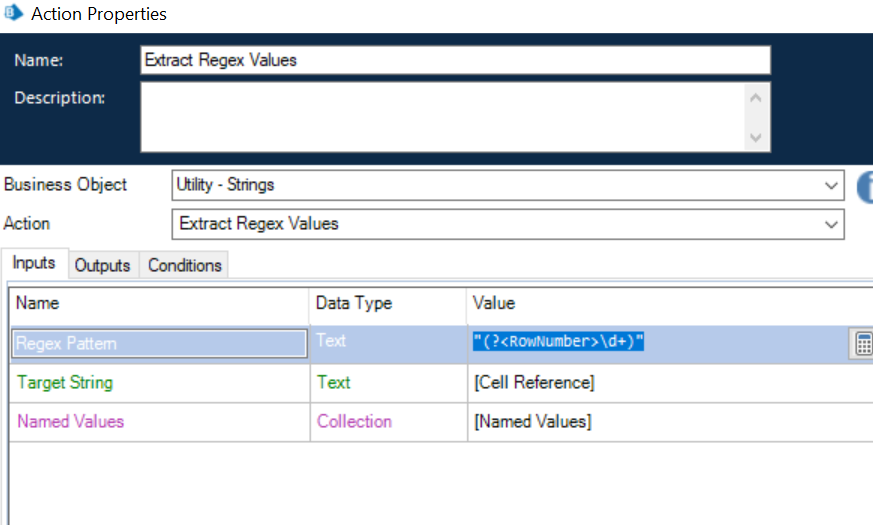Click the Blue Prism window title icon

12,14
